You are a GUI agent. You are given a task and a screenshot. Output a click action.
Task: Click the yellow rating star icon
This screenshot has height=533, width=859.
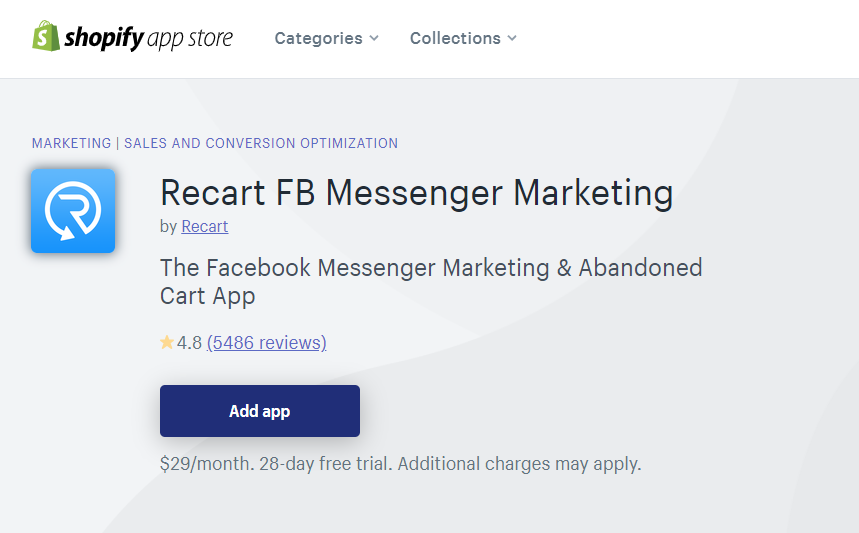point(167,342)
